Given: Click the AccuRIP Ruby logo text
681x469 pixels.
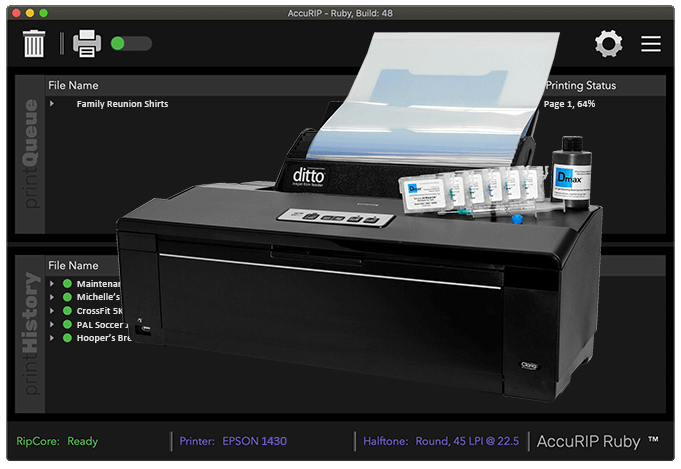Looking at the screenshot, I should click(597, 441).
